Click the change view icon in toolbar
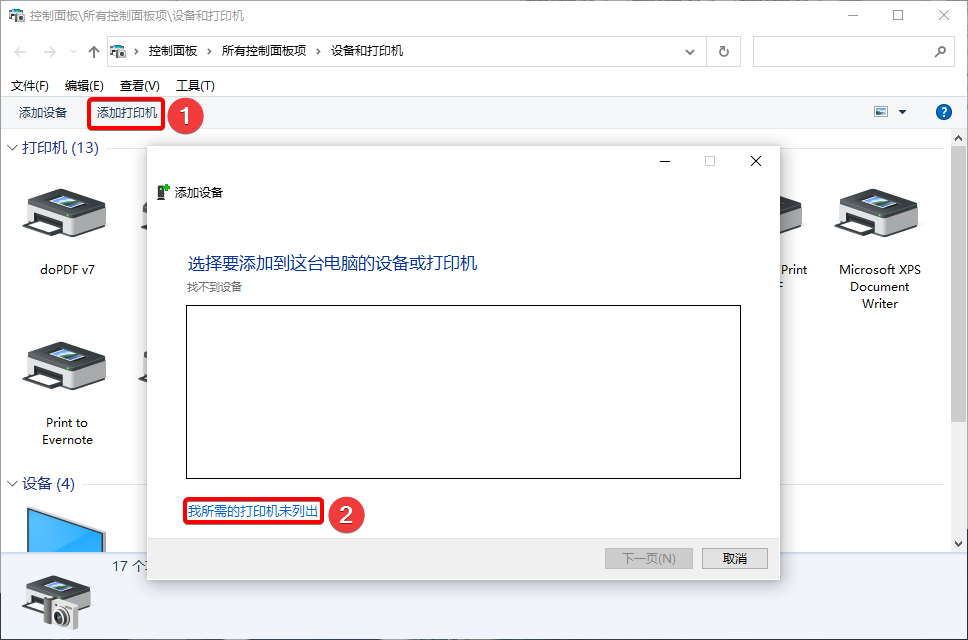 point(881,112)
